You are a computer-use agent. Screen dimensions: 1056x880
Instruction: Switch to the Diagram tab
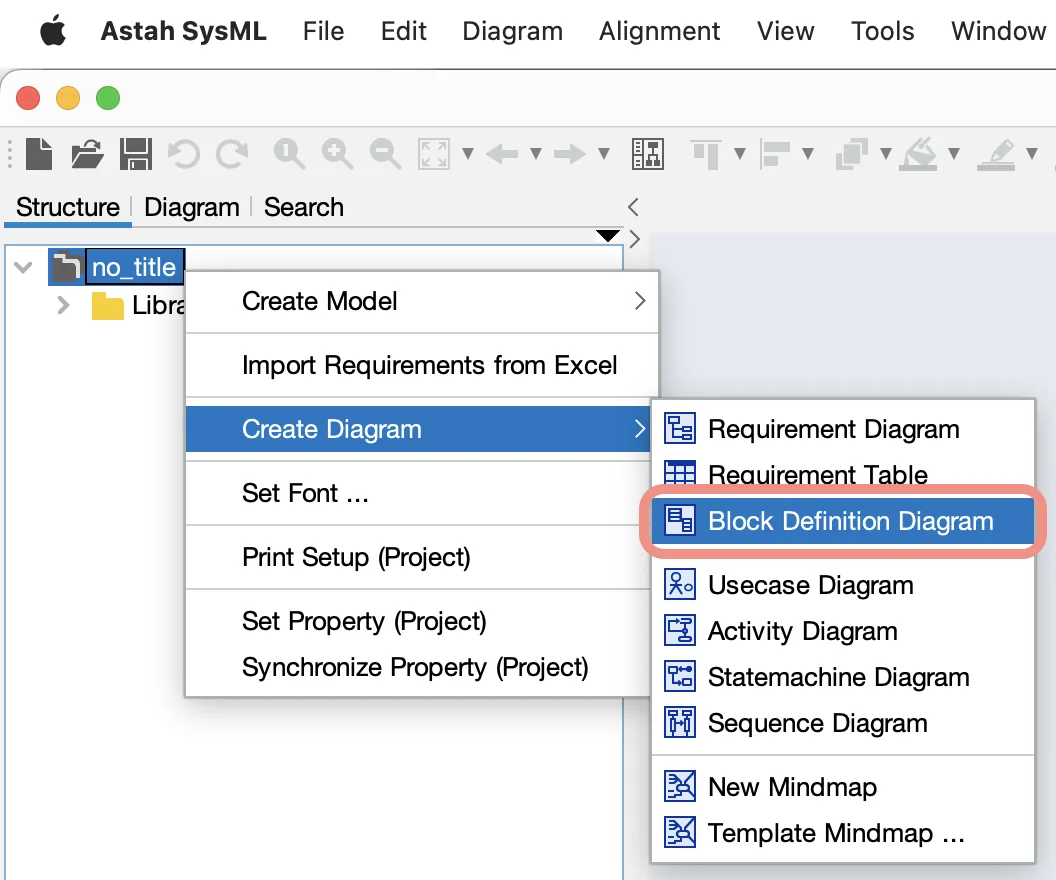[192, 207]
